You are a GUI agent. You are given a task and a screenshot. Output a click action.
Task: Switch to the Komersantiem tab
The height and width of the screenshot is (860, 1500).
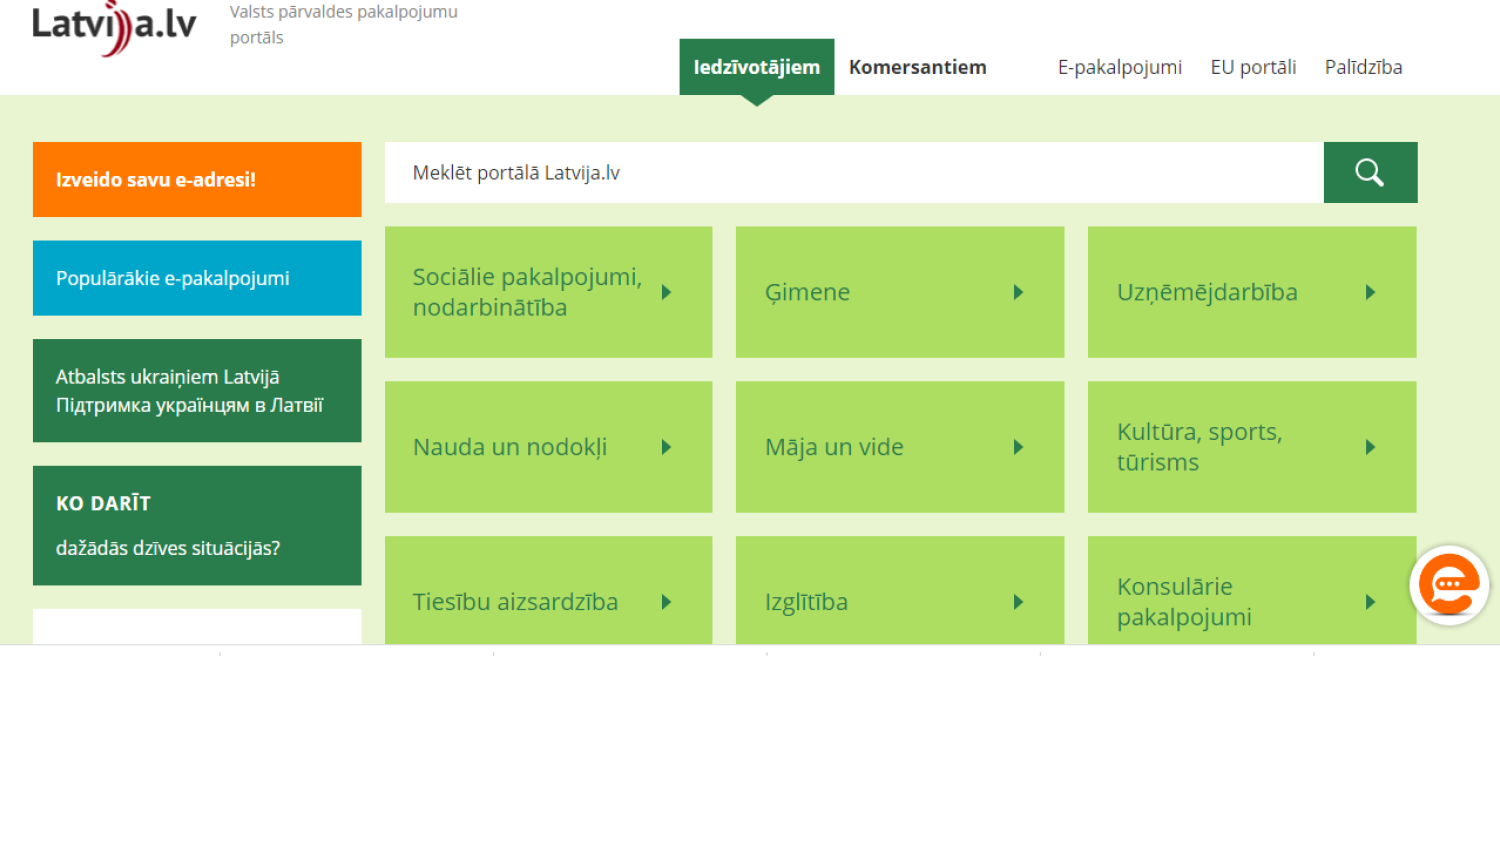[917, 67]
